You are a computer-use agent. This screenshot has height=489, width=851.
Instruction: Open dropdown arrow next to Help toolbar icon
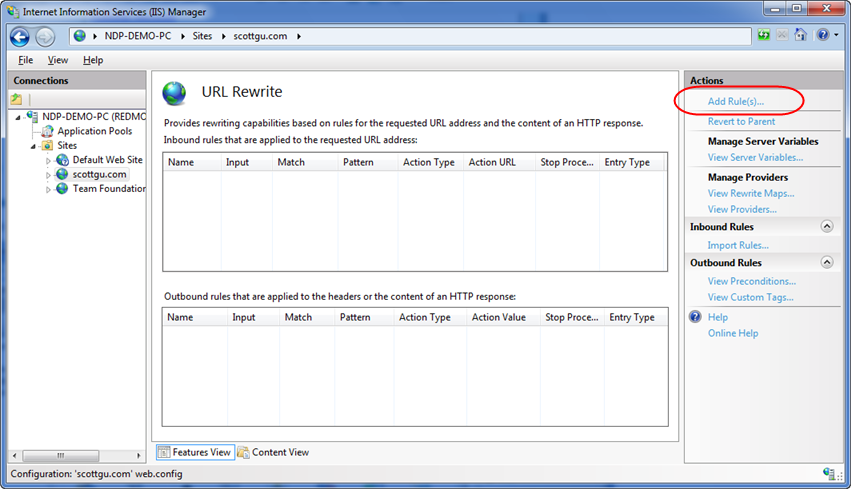click(836, 35)
